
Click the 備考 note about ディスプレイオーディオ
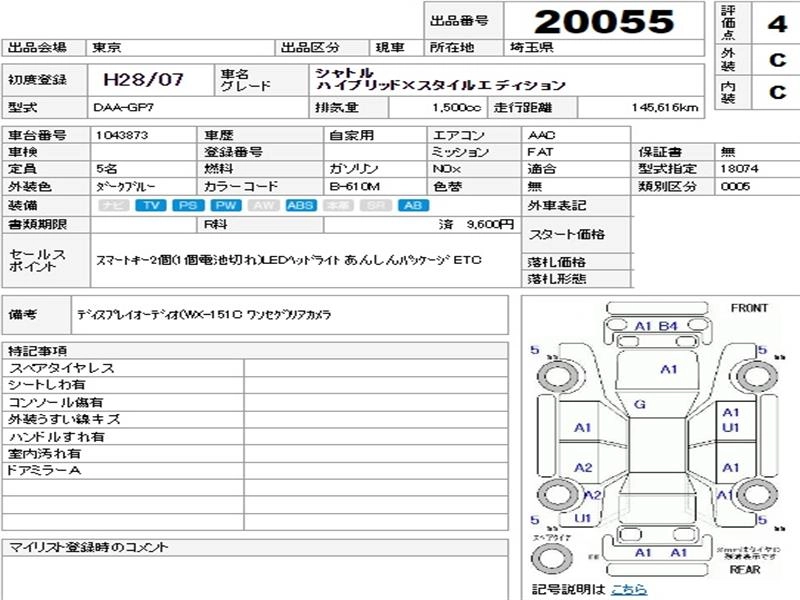204,315
